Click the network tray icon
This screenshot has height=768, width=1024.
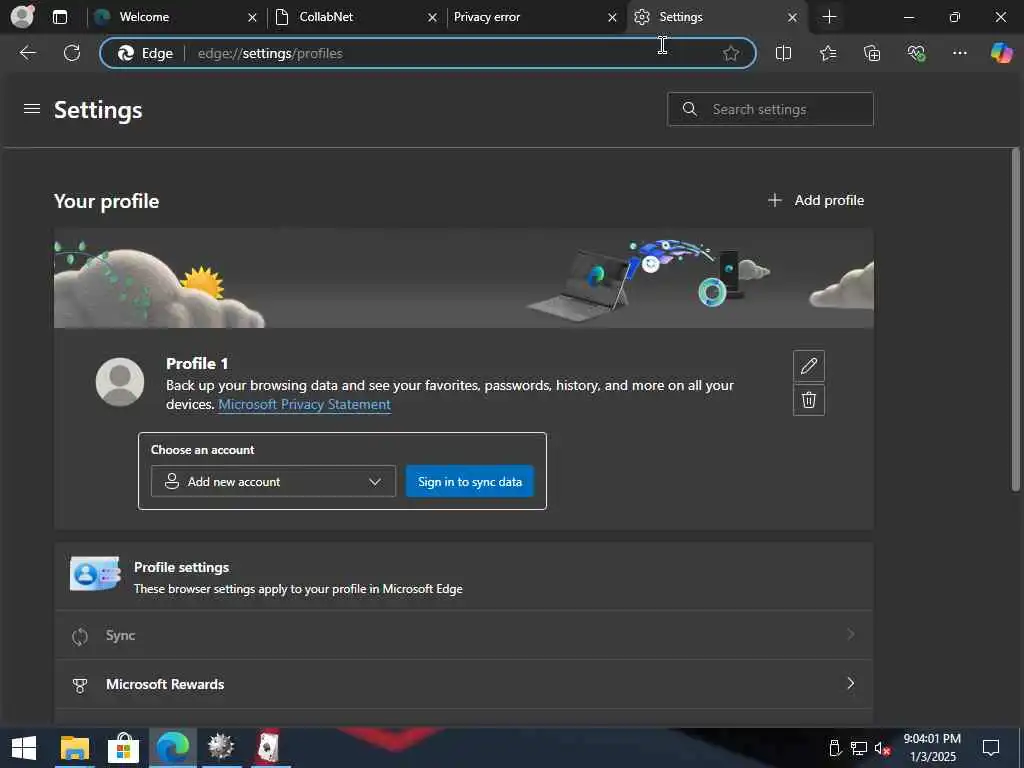click(x=859, y=748)
